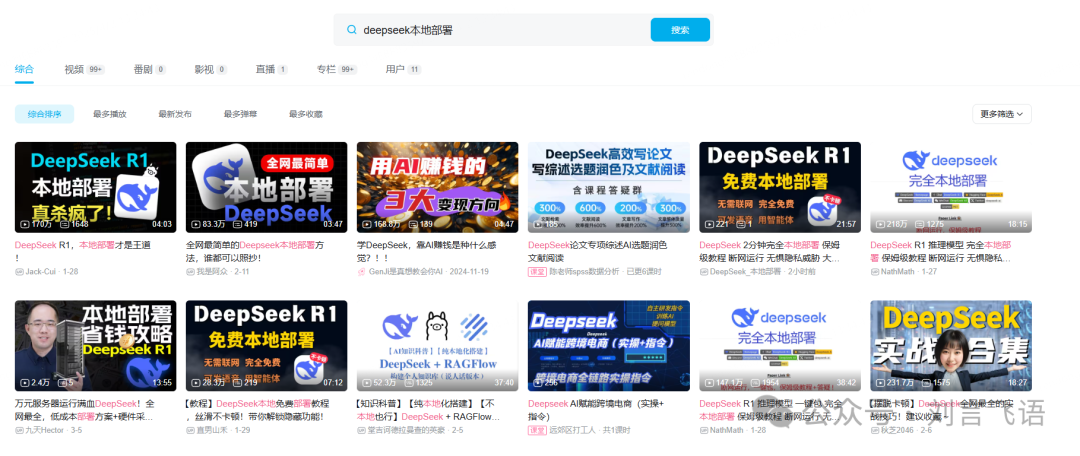This screenshot has width=1080, height=456.
Task: Open the DeepSeek 实战合集 video thumbnail
Action: click(951, 346)
